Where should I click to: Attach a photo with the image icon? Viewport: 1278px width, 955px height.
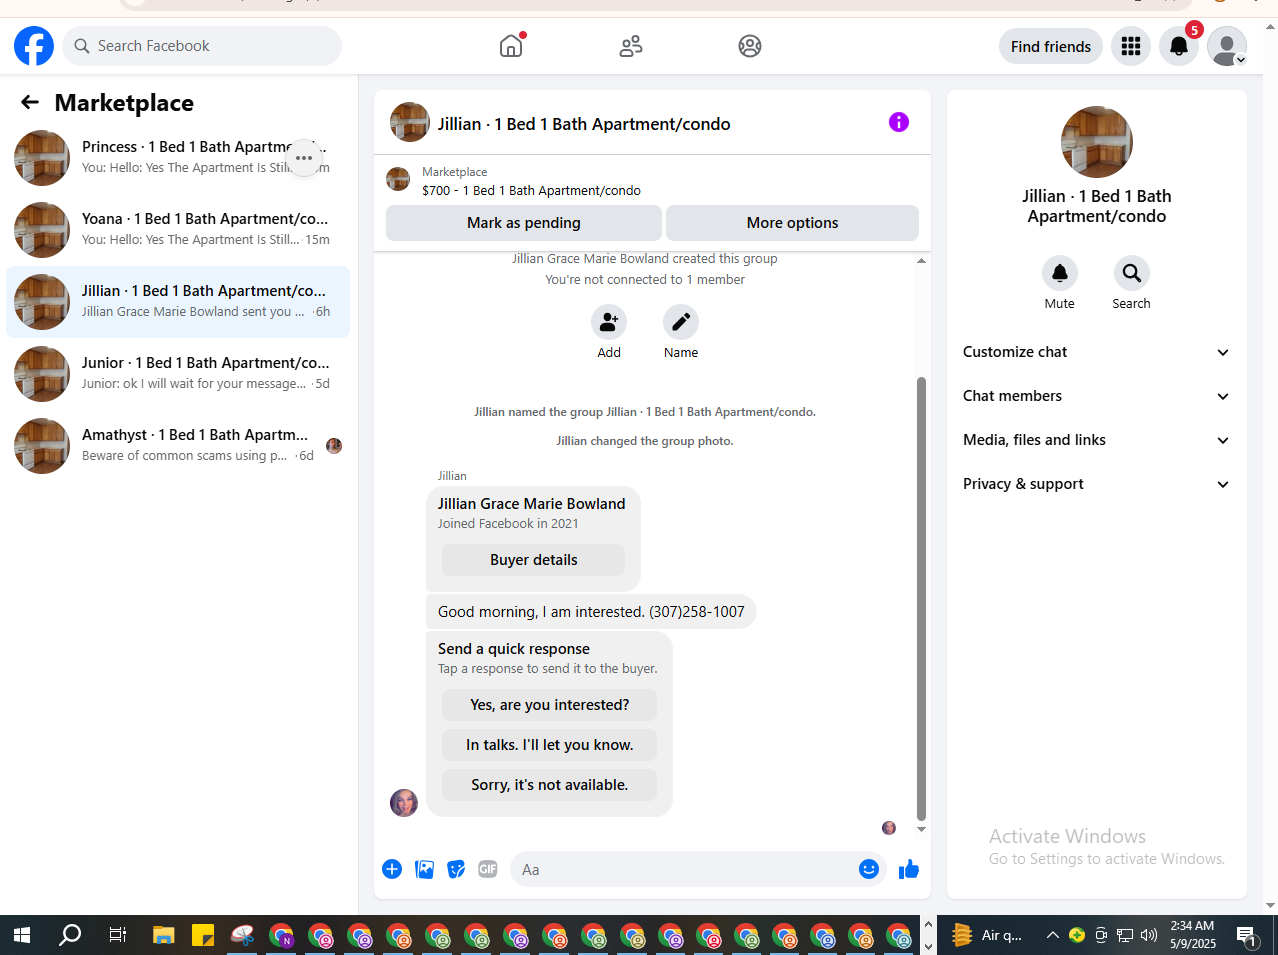[425, 869]
